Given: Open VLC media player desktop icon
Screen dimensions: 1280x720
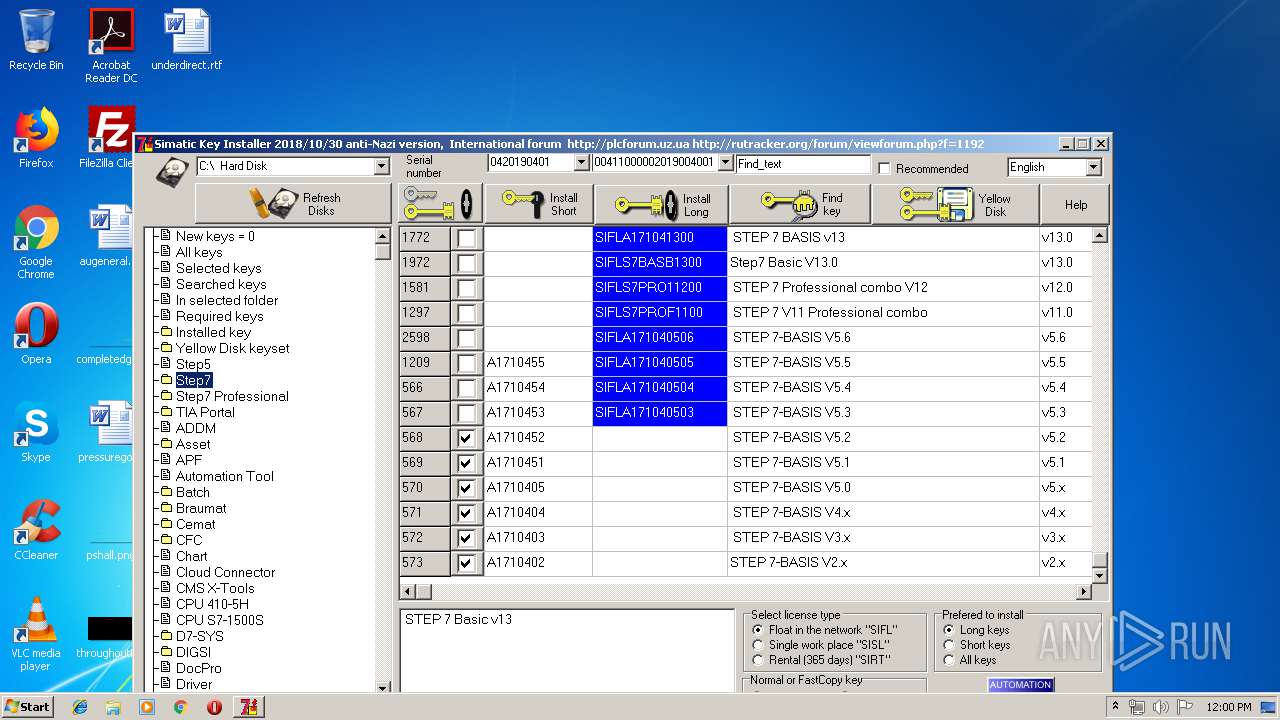Looking at the screenshot, I should (x=36, y=634).
